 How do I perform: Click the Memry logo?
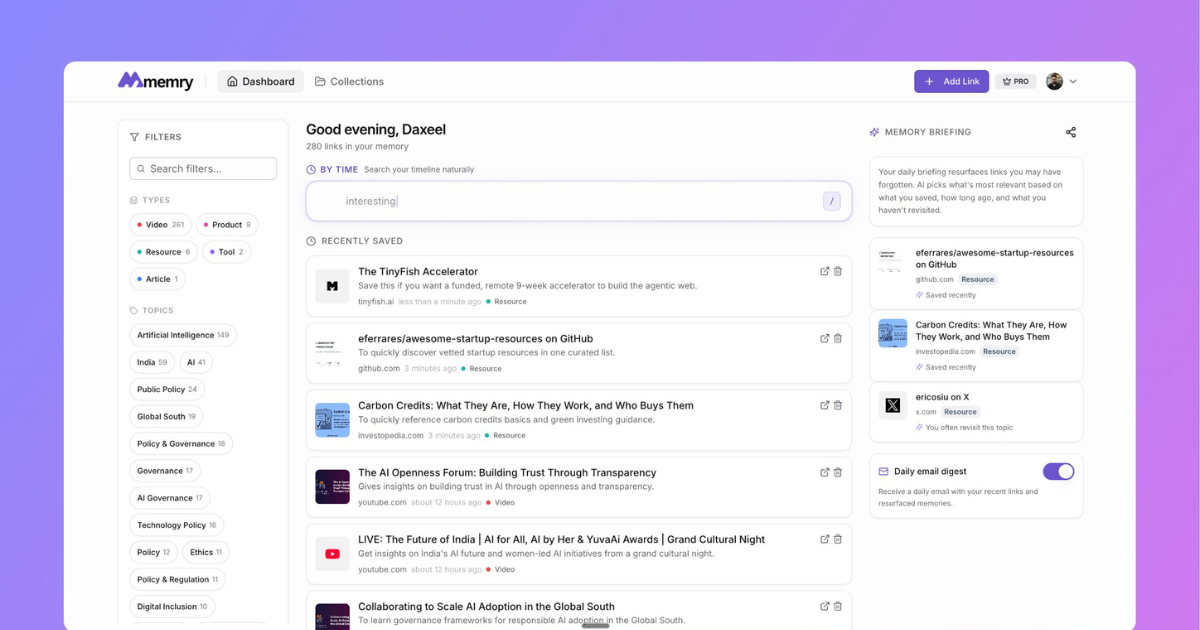tap(155, 81)
